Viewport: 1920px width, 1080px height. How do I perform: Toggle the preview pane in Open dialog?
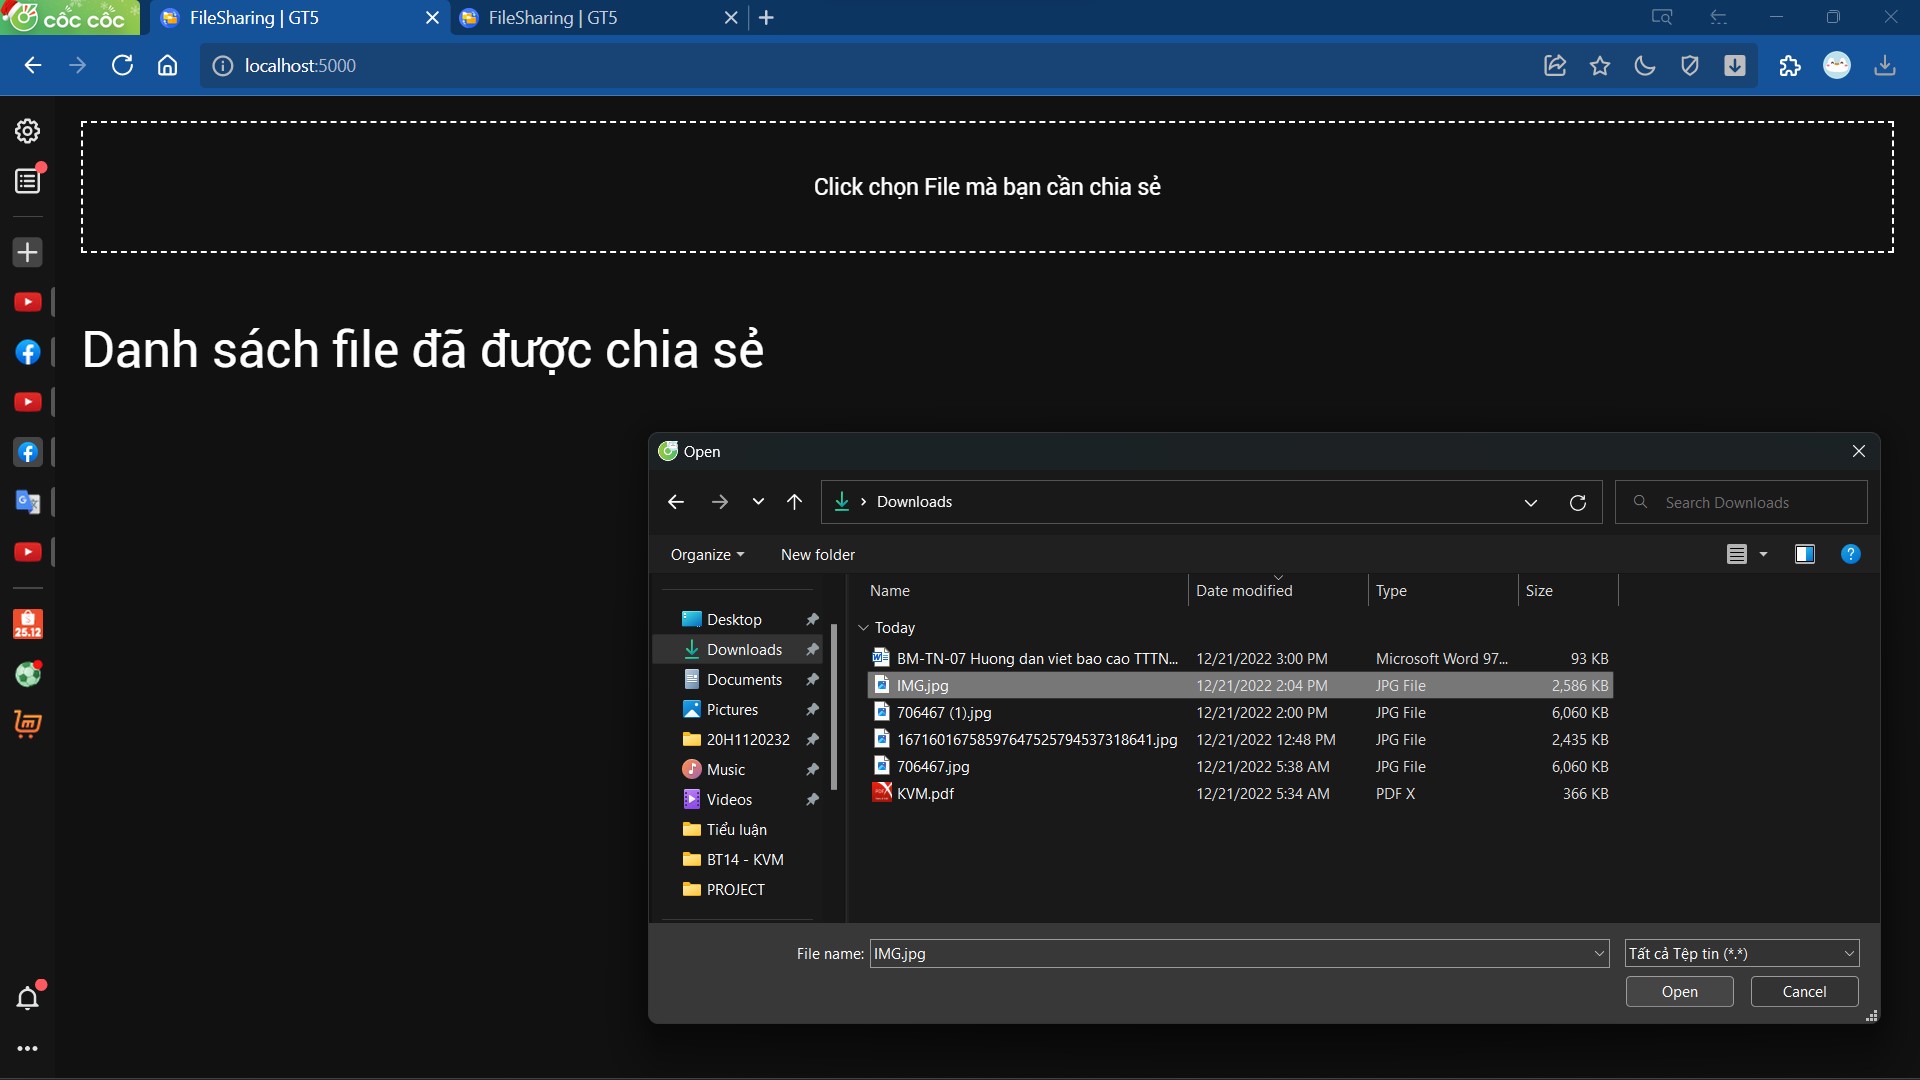coord(1805,554)
